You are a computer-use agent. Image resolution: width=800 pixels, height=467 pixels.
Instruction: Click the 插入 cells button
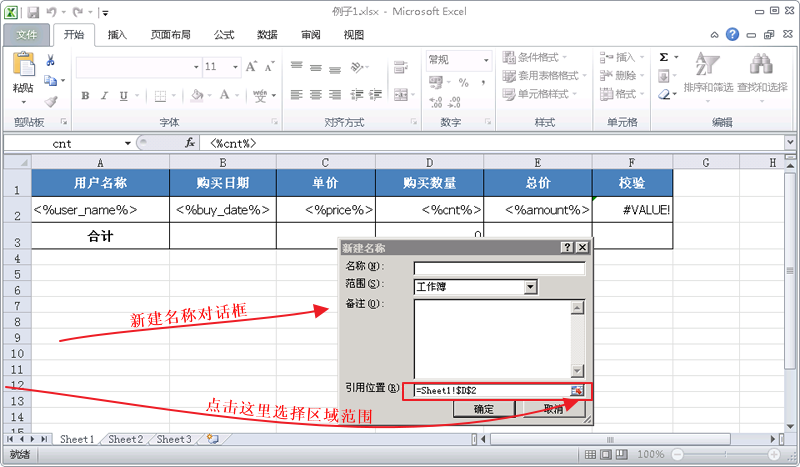(x=622, y=57)
